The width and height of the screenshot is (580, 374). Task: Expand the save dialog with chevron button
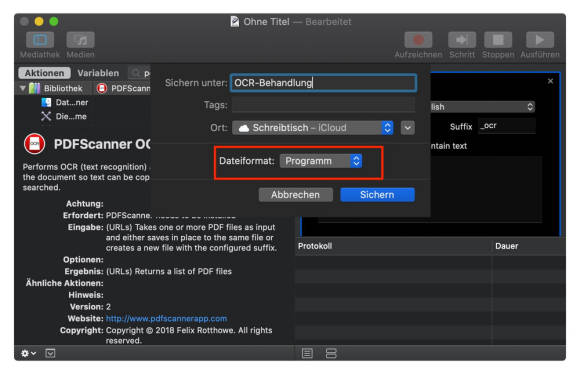407,128
